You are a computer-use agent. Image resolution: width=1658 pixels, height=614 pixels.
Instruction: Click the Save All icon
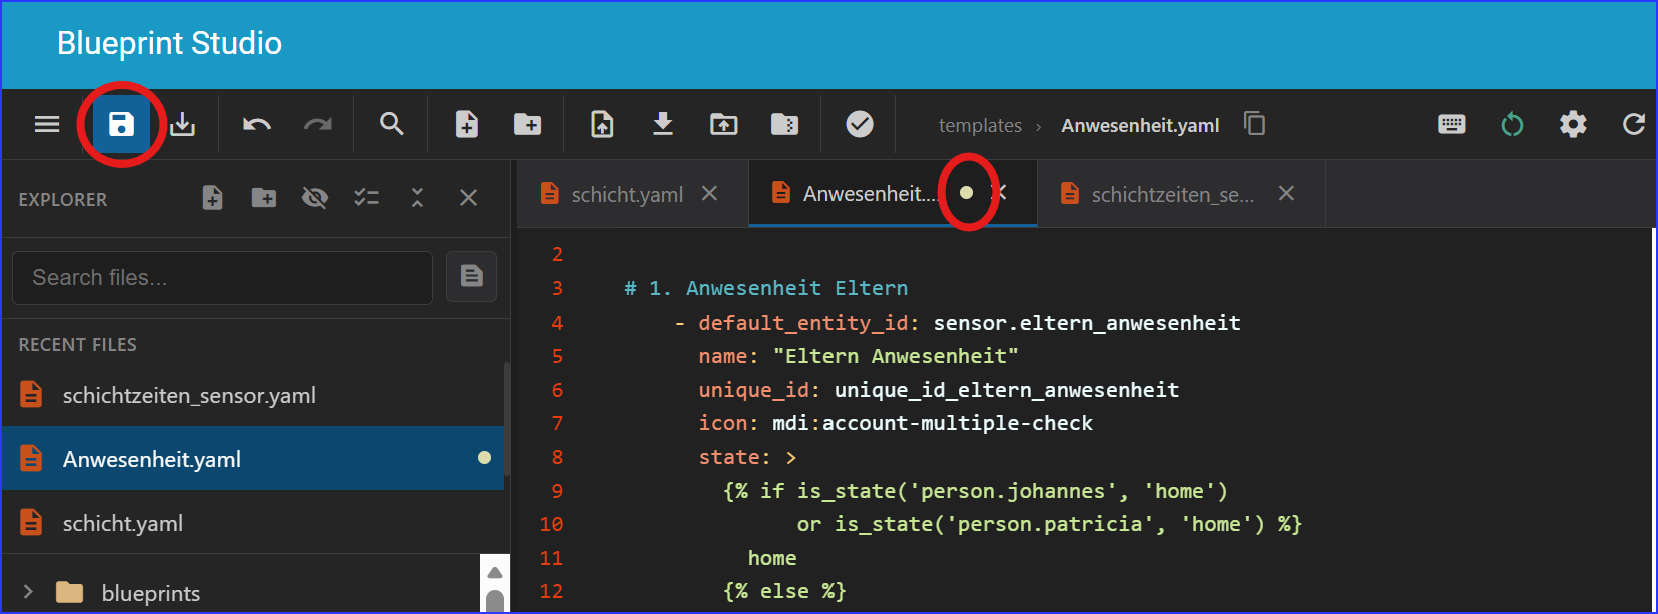pos(182,124)
